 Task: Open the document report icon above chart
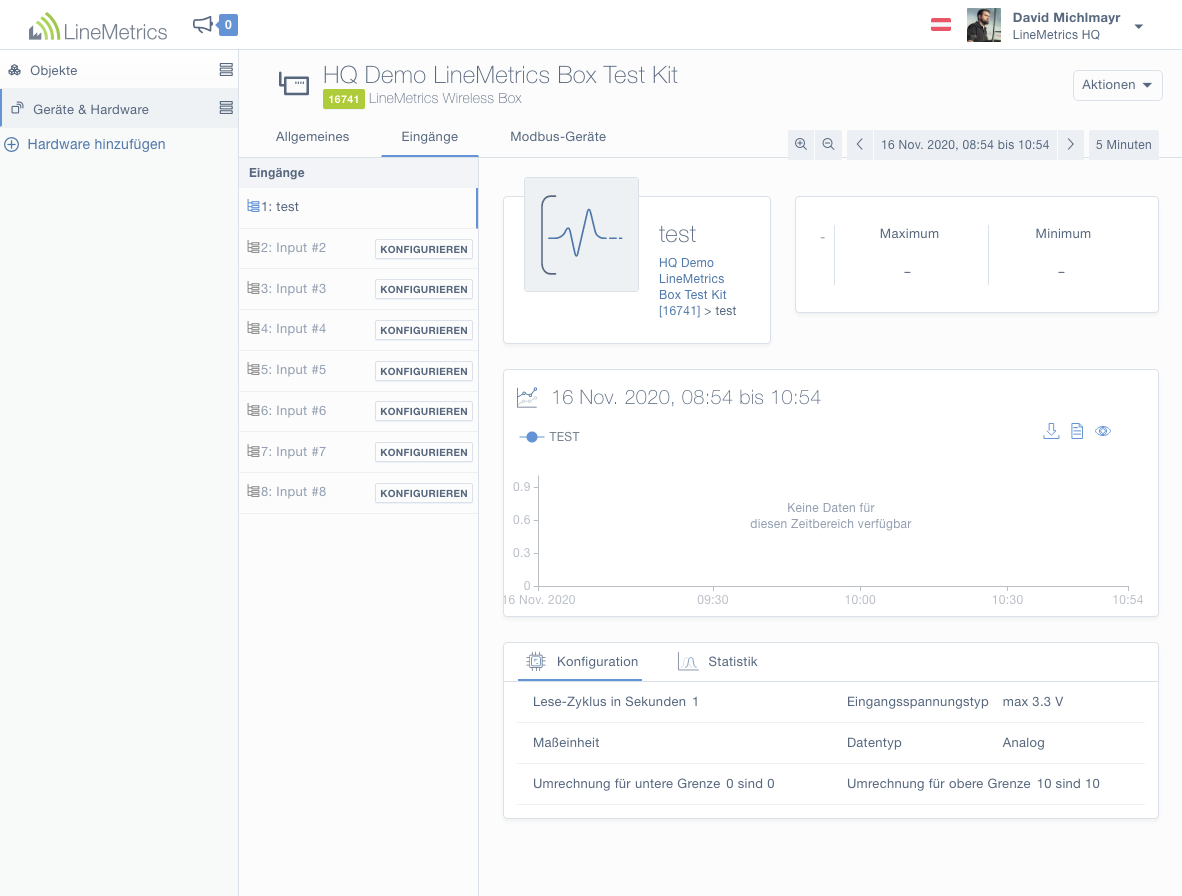pos(1077,431)
